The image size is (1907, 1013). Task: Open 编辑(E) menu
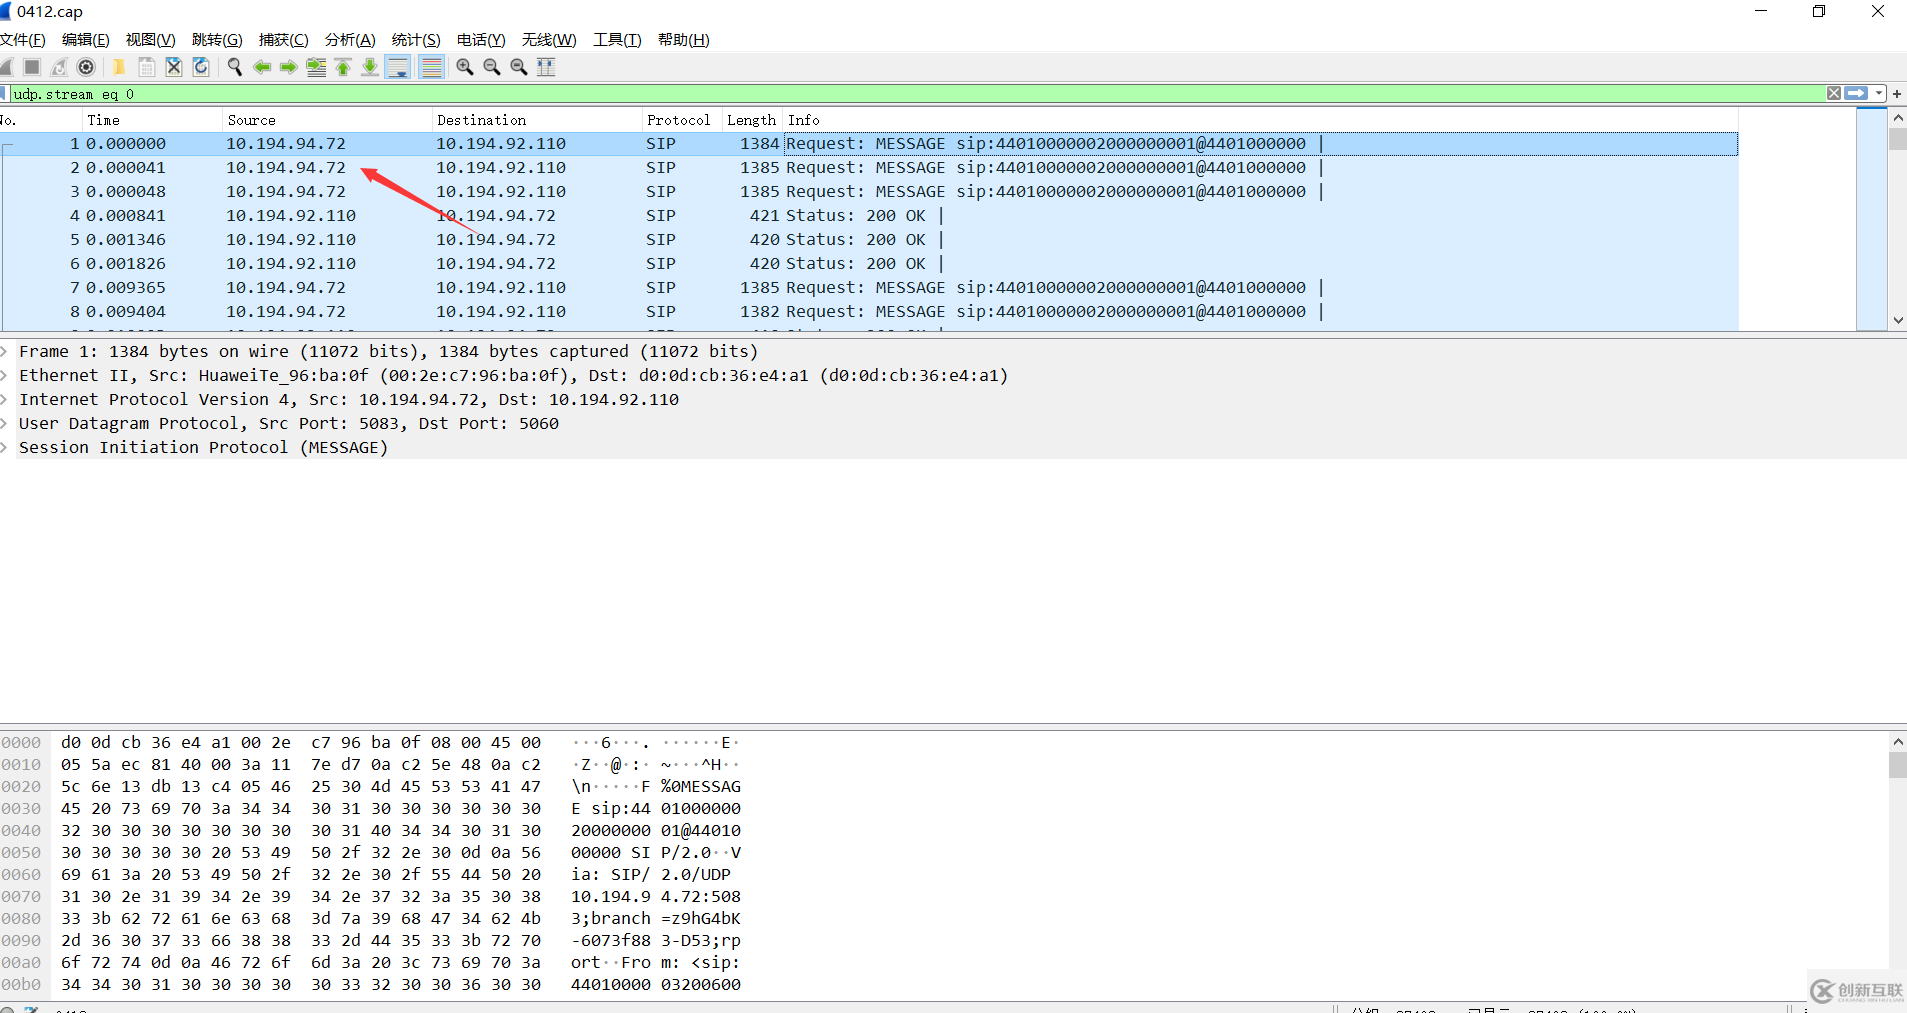[x=86, y=40]
